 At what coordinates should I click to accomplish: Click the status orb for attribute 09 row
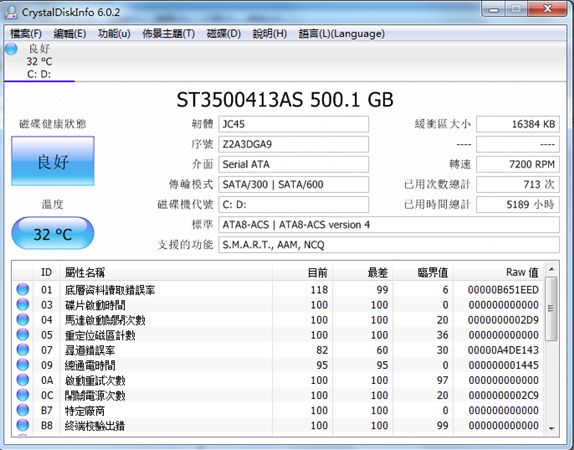pos(23,365)
